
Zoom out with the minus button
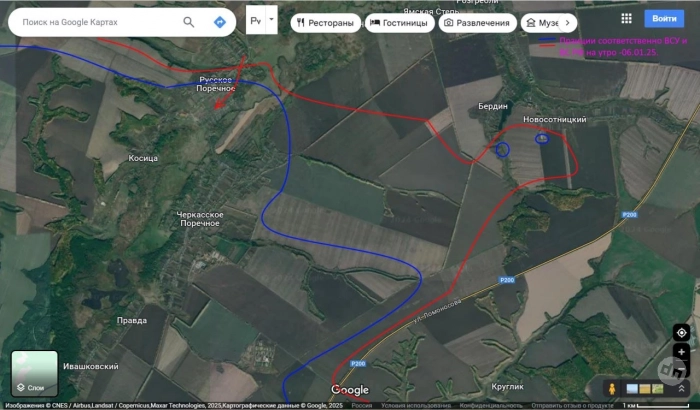tap(681, 370)
